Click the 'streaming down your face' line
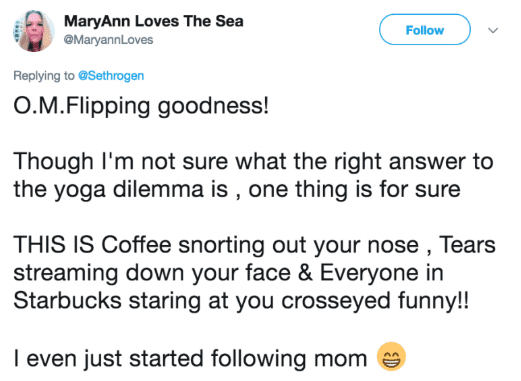The width and height of the screenshot is (521, 381). [228, 273]
